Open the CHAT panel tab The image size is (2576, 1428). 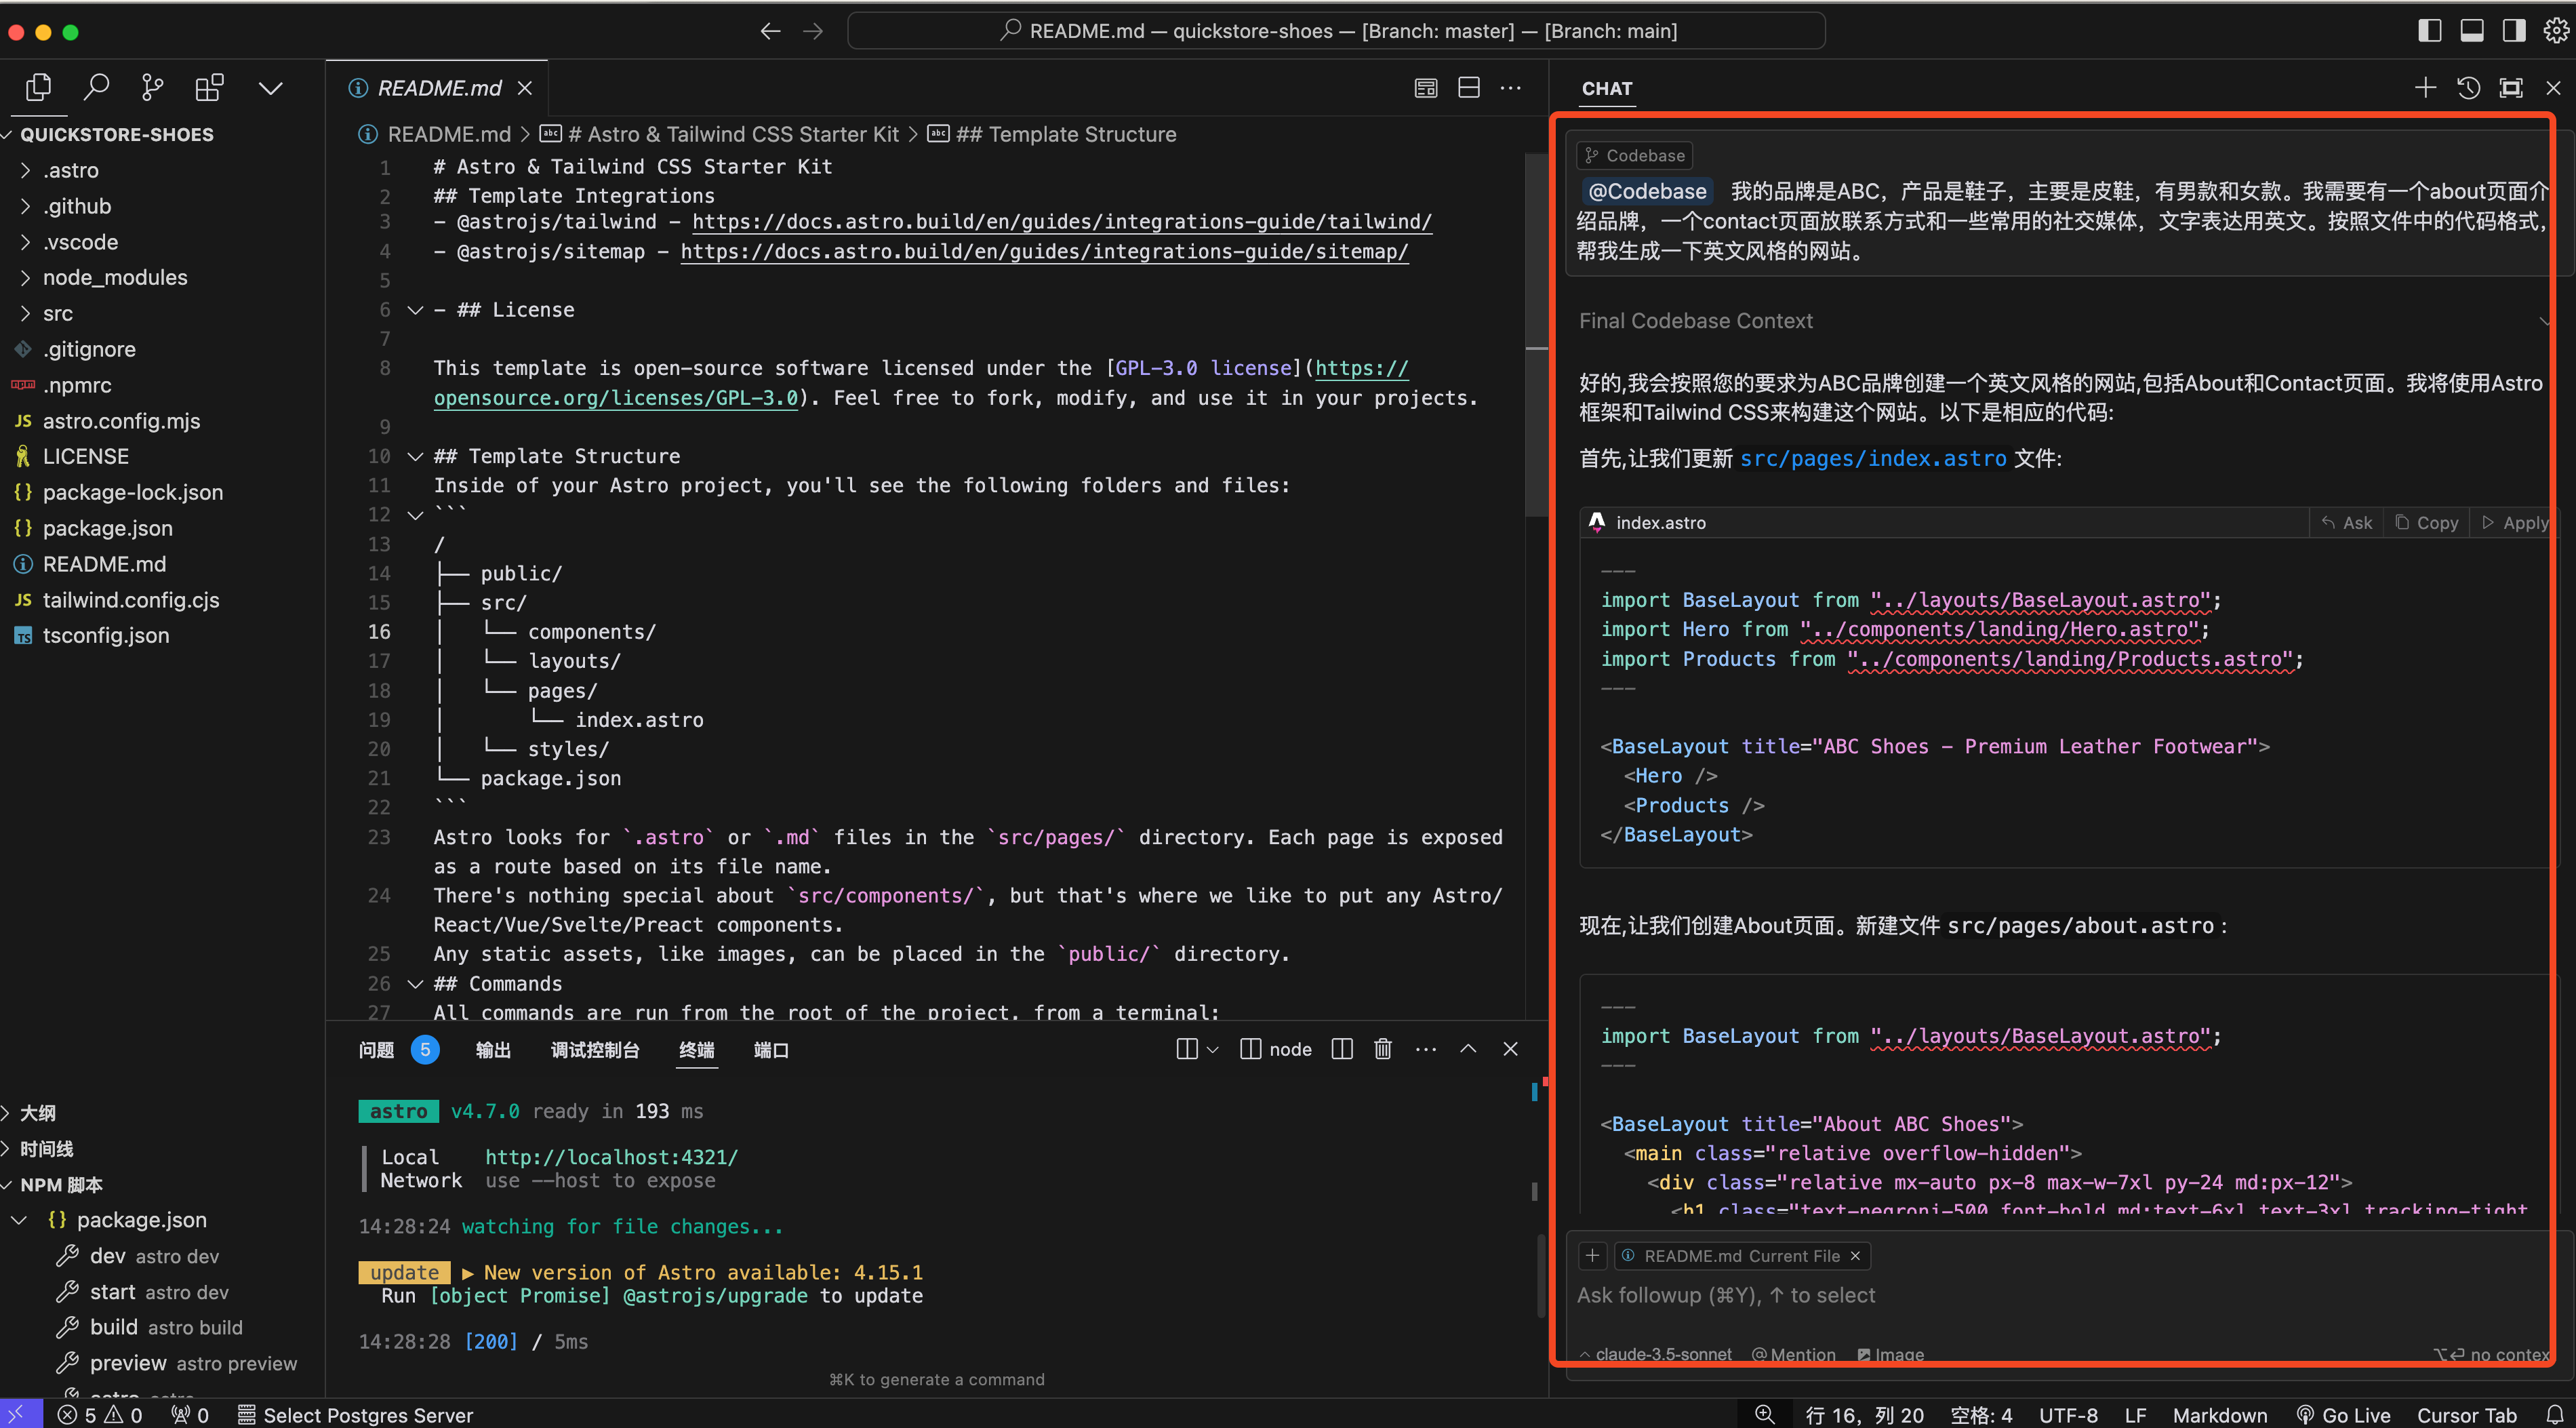(x=1607, y=88)
